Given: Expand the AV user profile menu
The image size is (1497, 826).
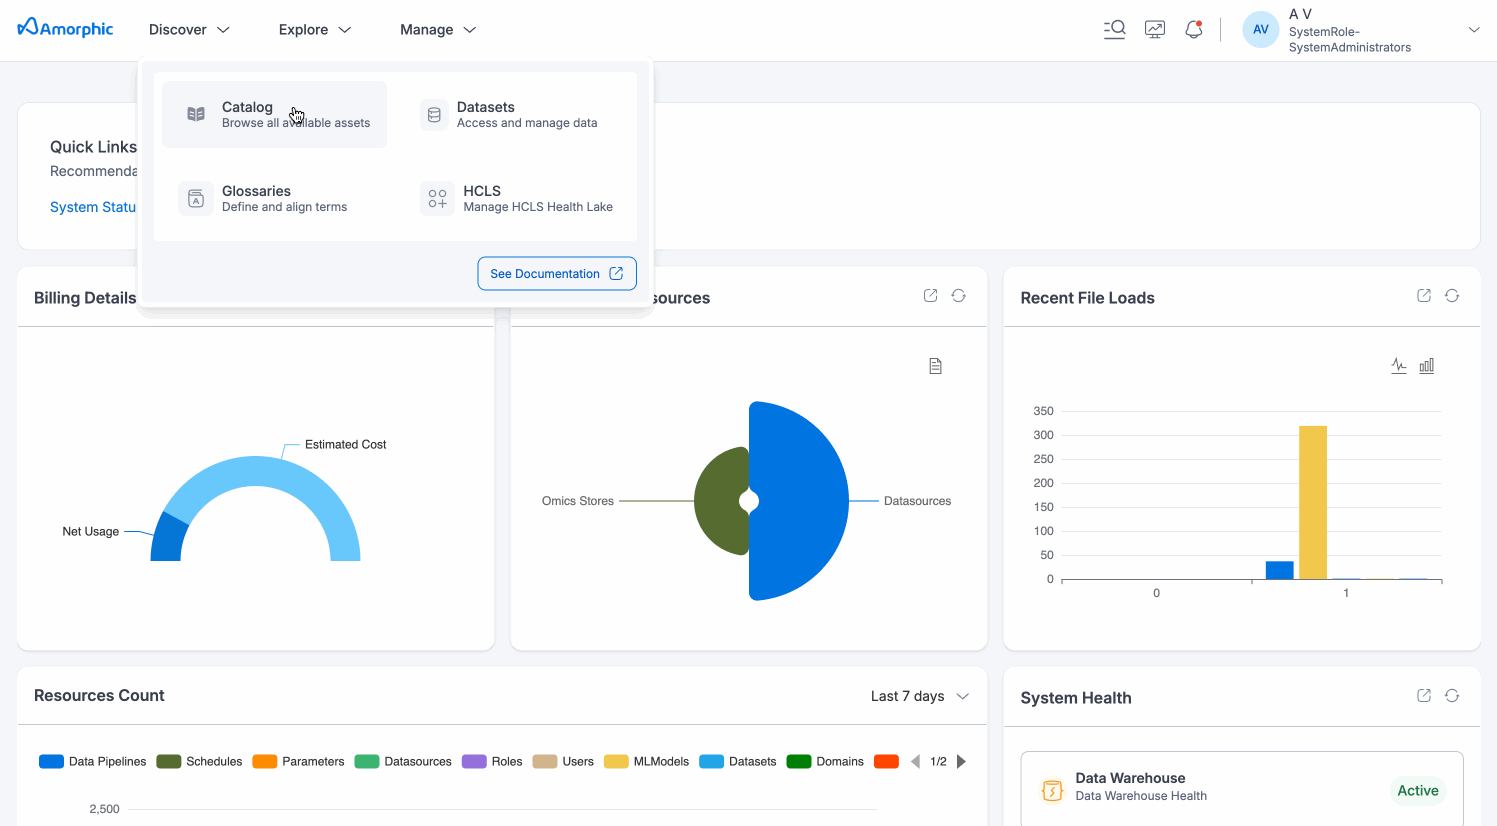Looking at the screenshot, I should coord(1473,30).
